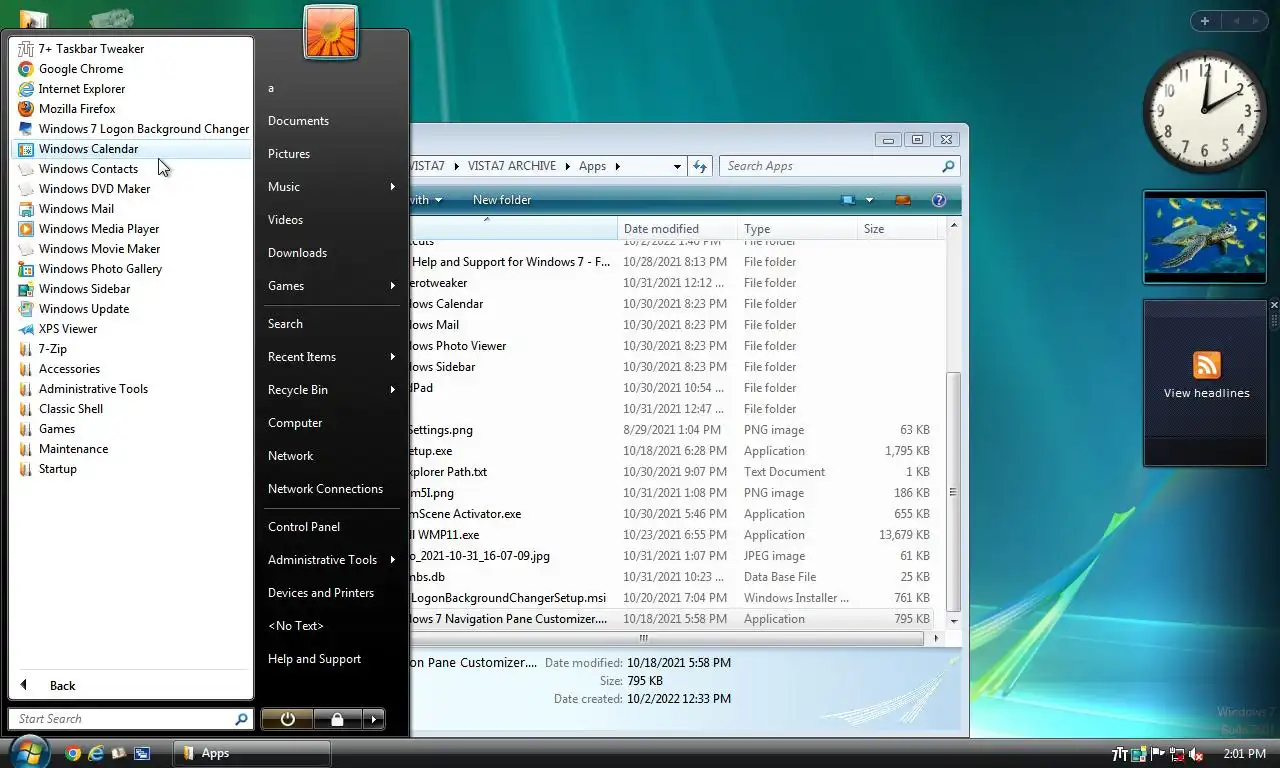
Task: Click New folder in Explorer toolbar
Action: [502, 200]
